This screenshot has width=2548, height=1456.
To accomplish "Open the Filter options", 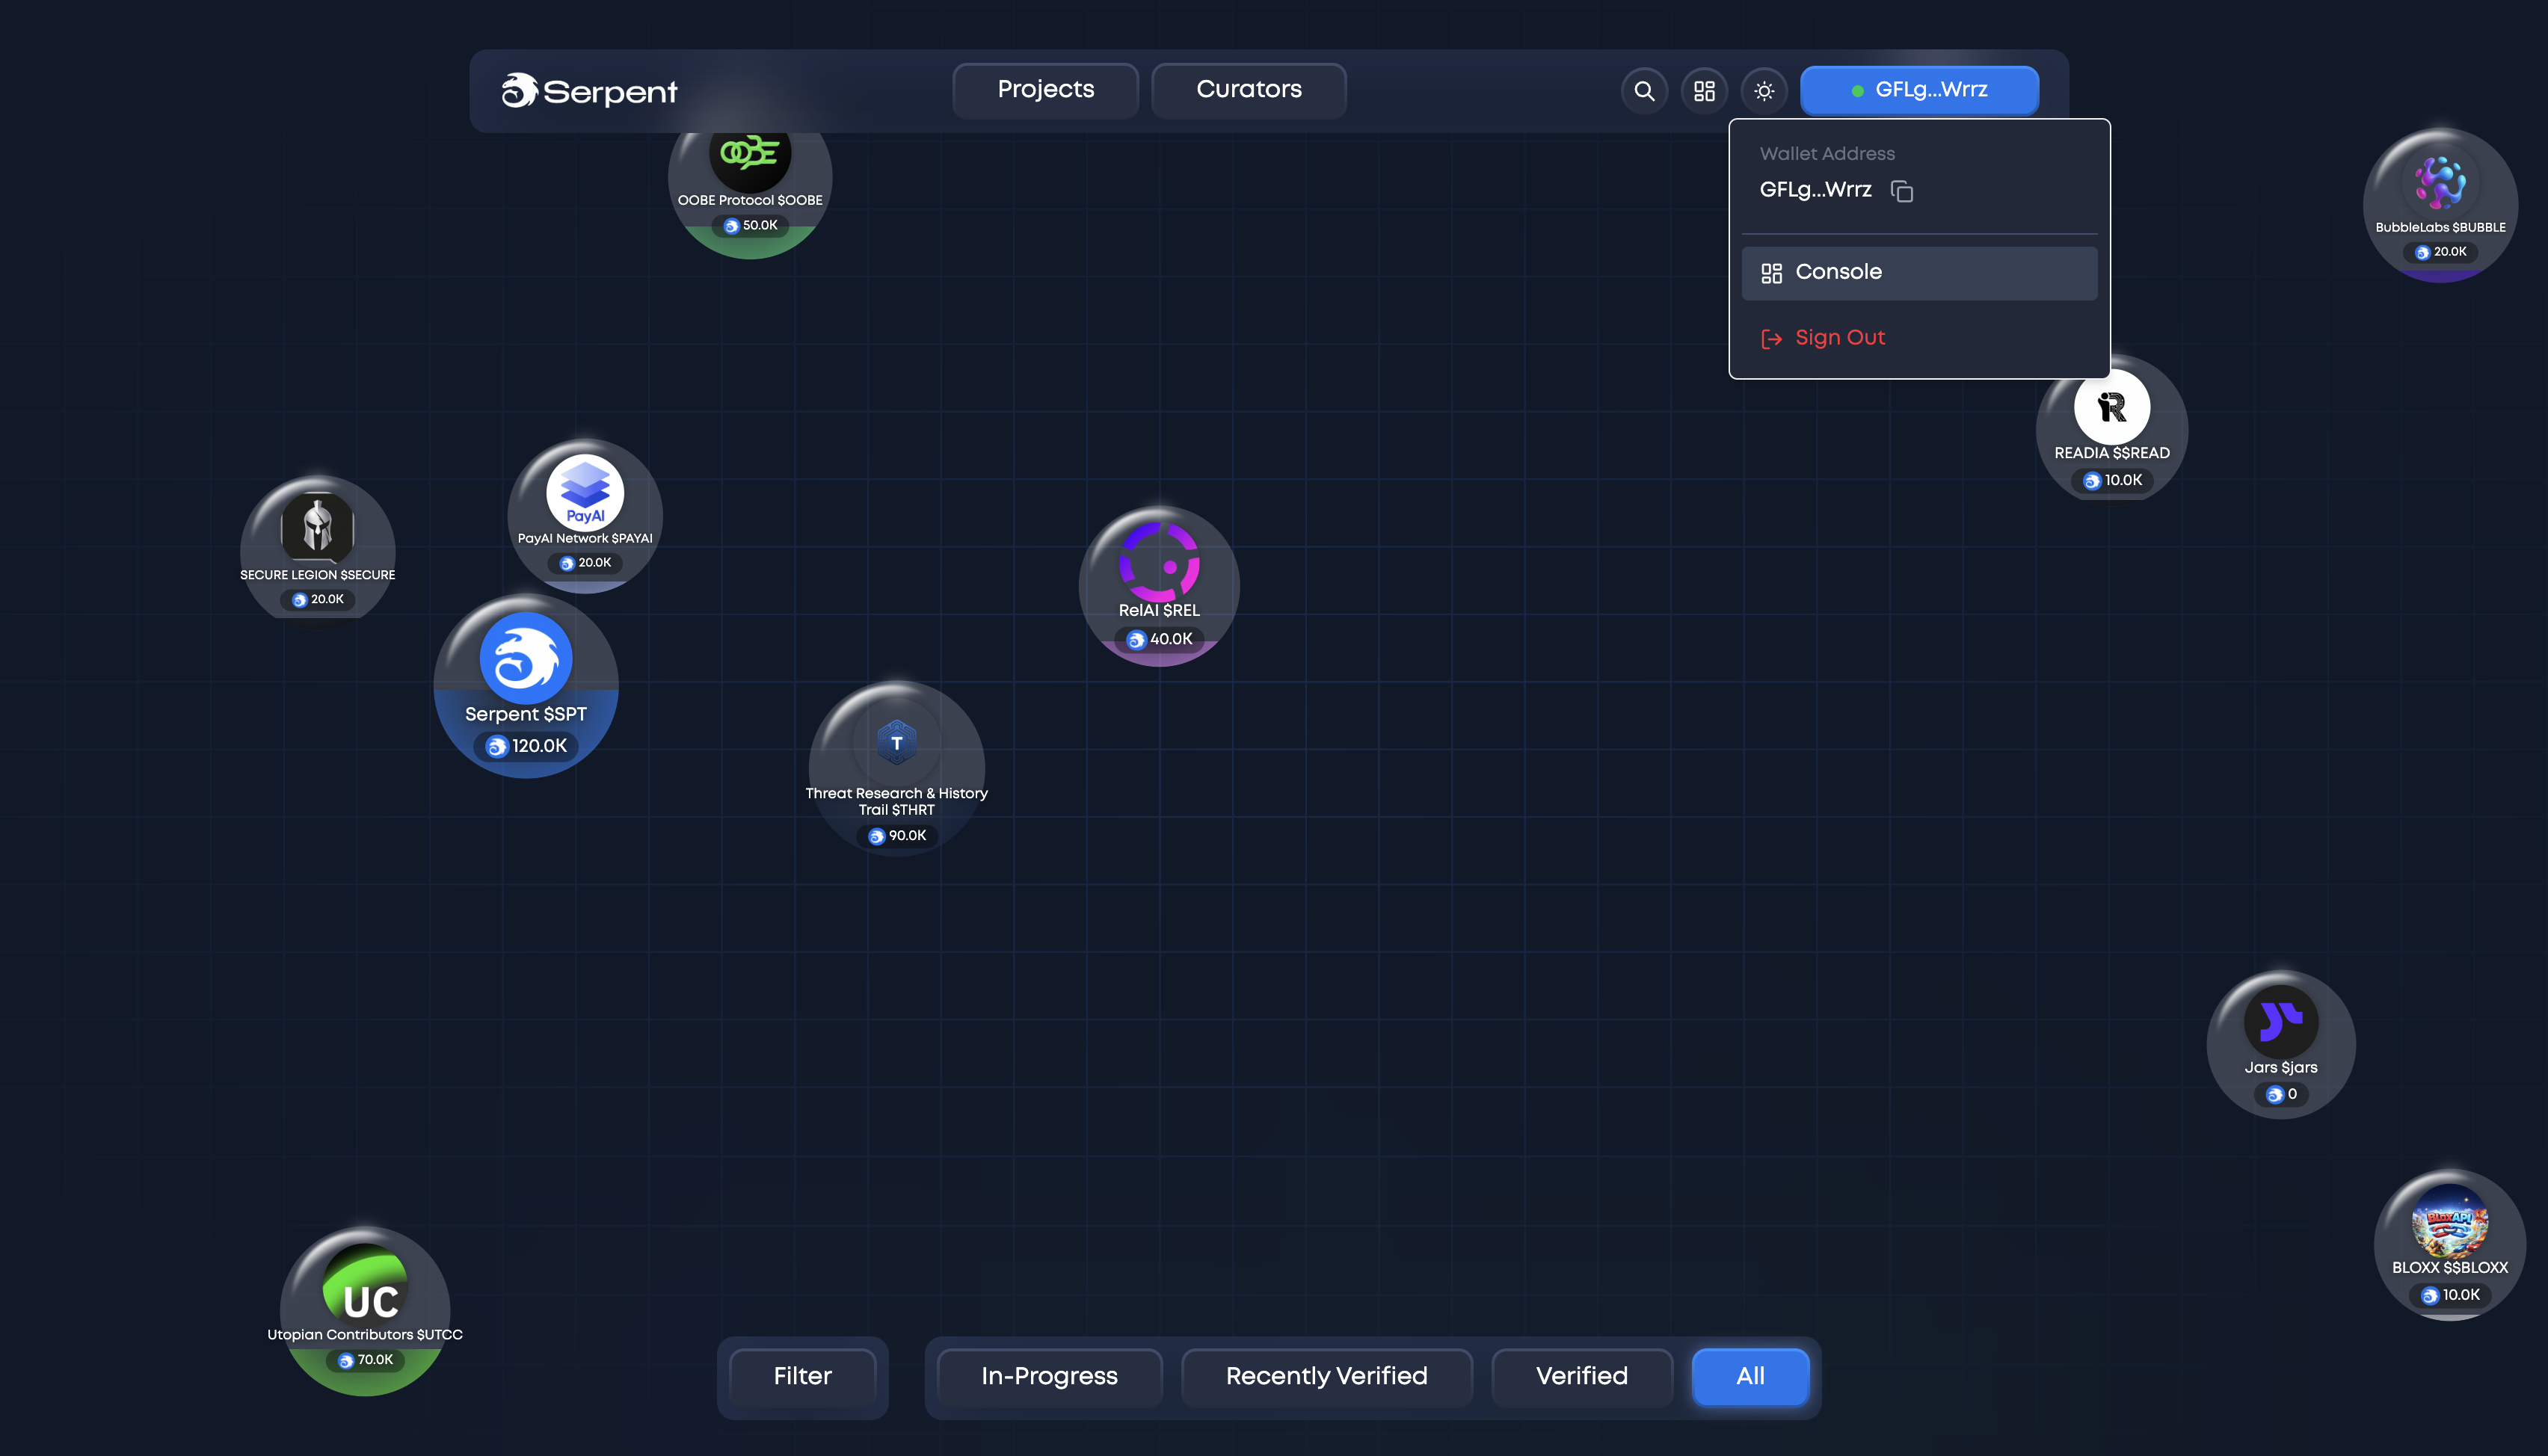I will 802,1376.
